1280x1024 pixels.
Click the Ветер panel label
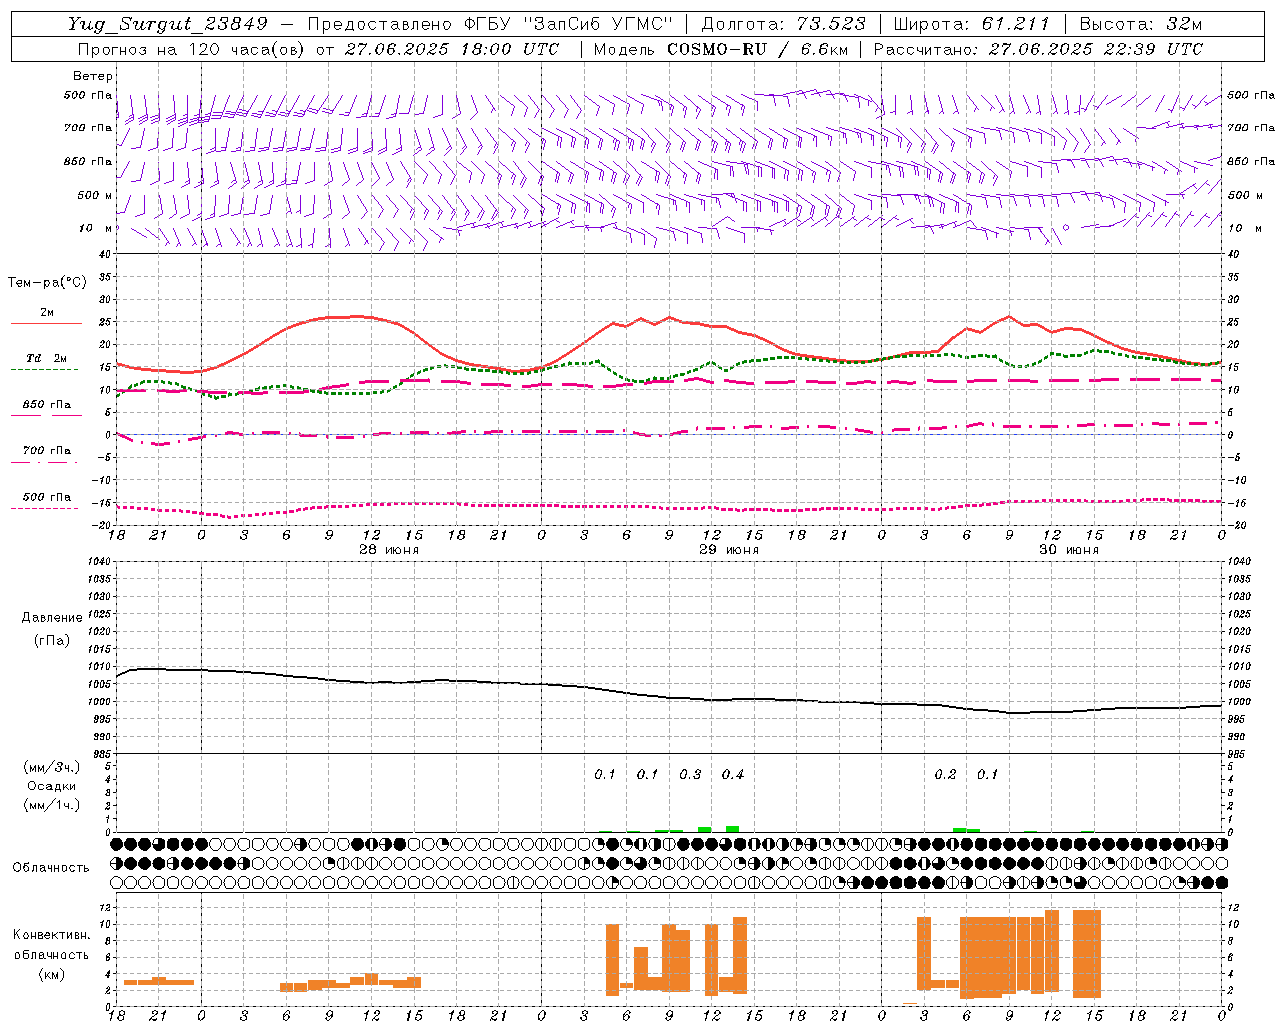pos(93,76)
